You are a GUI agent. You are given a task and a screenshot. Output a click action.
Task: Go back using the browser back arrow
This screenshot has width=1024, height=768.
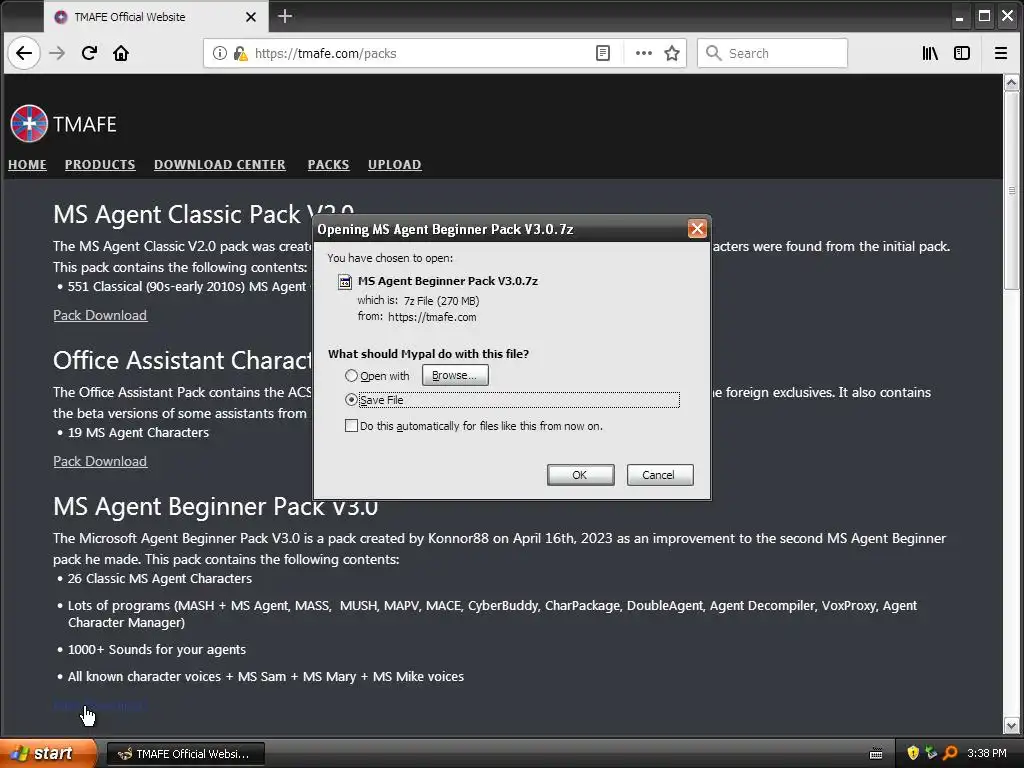24,53
